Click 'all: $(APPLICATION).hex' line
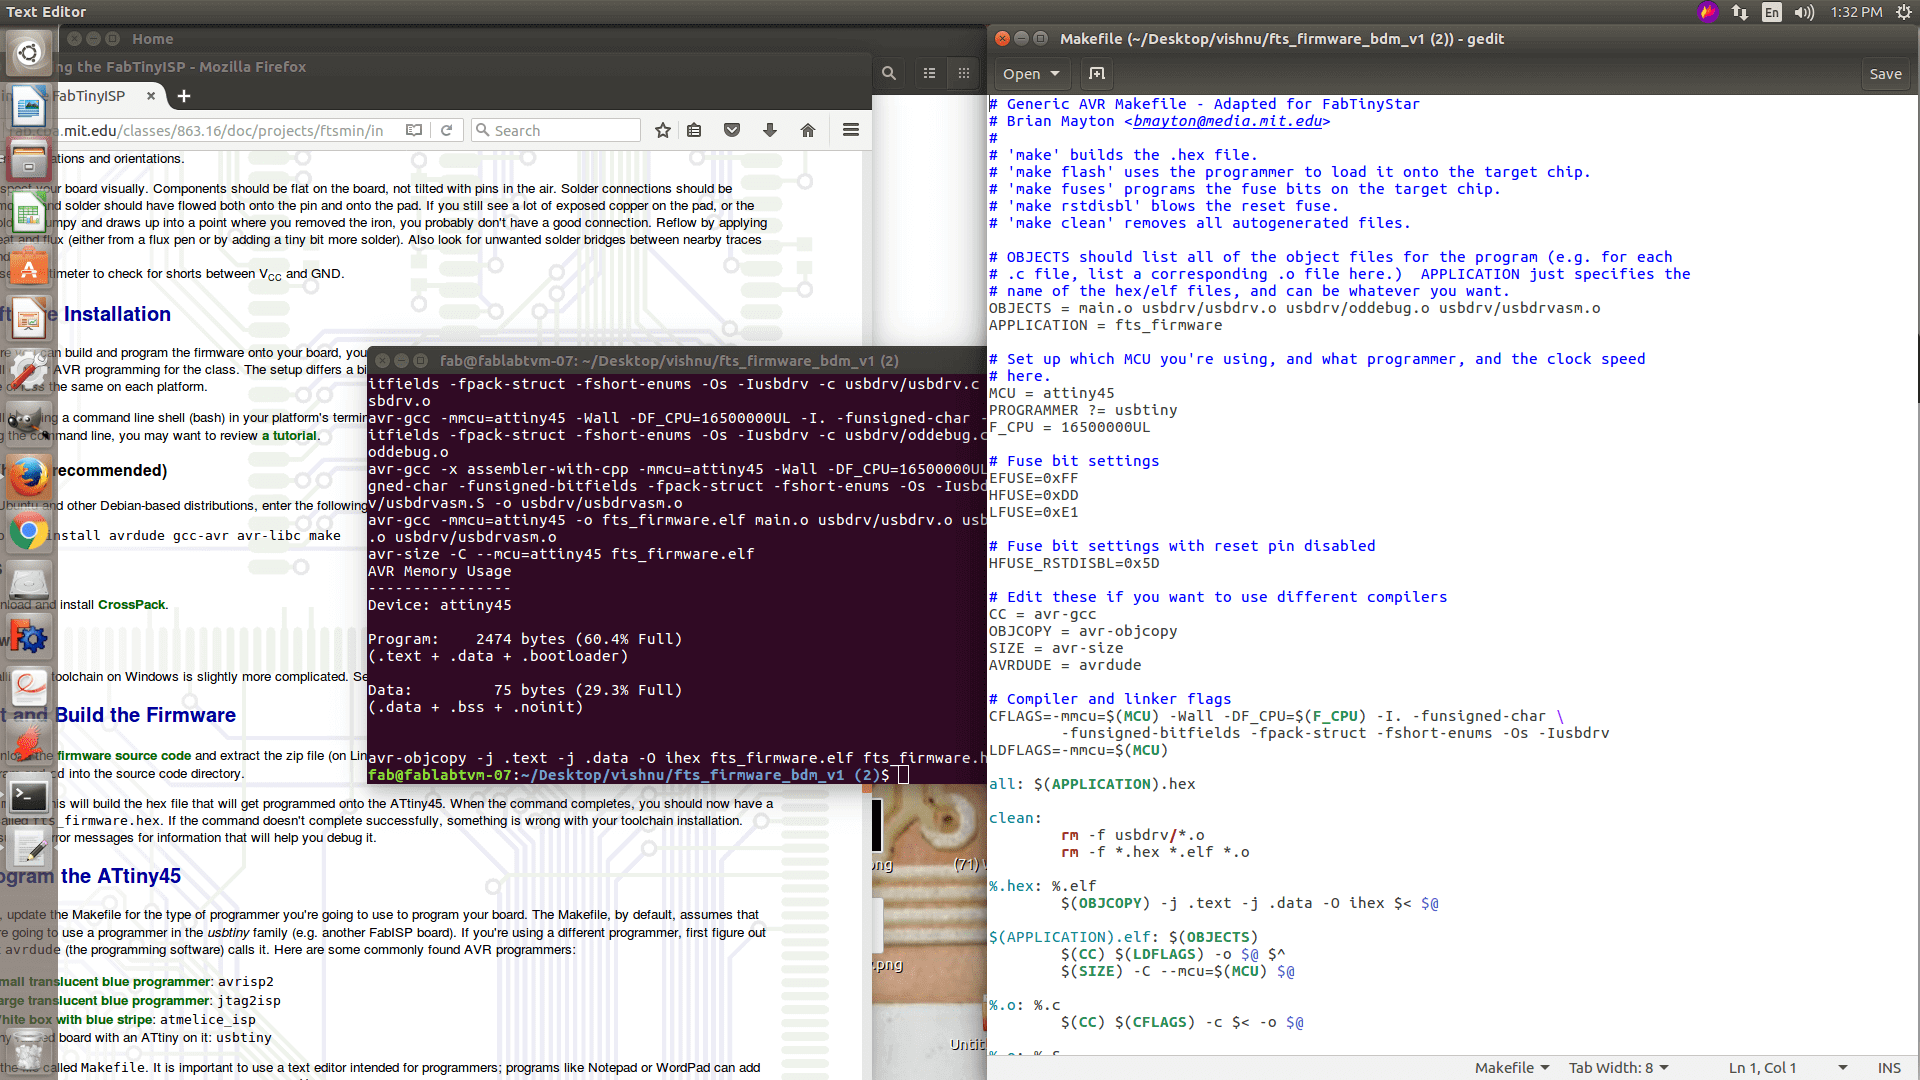The image size is (1920, 1080). 1092,784
